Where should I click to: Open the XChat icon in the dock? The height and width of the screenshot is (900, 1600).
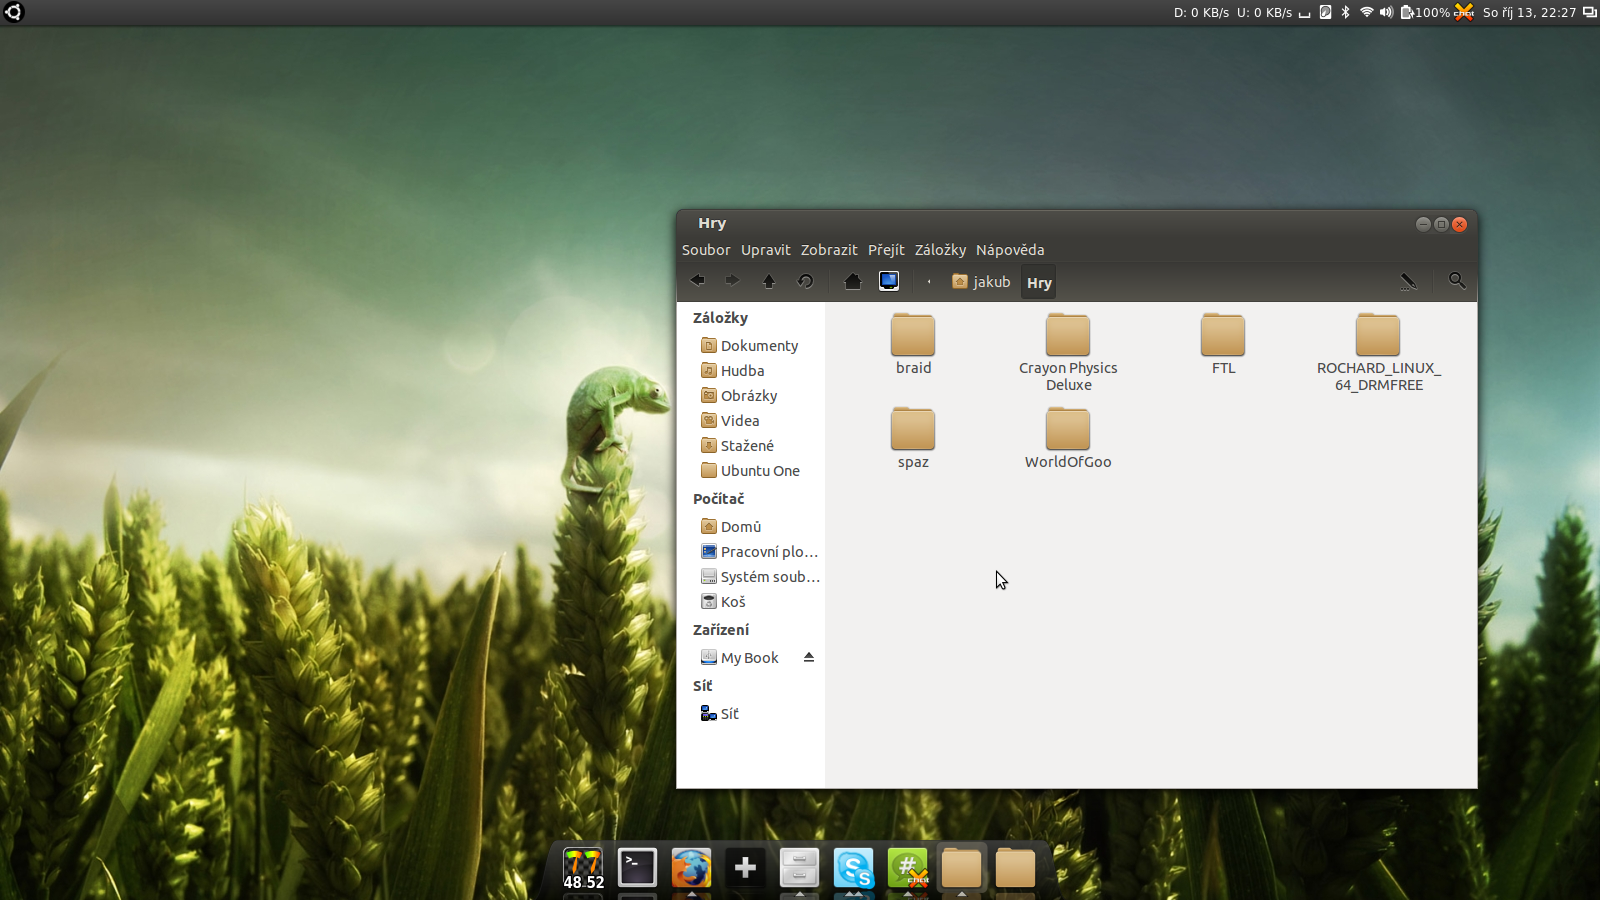click(x=907, y=868)
